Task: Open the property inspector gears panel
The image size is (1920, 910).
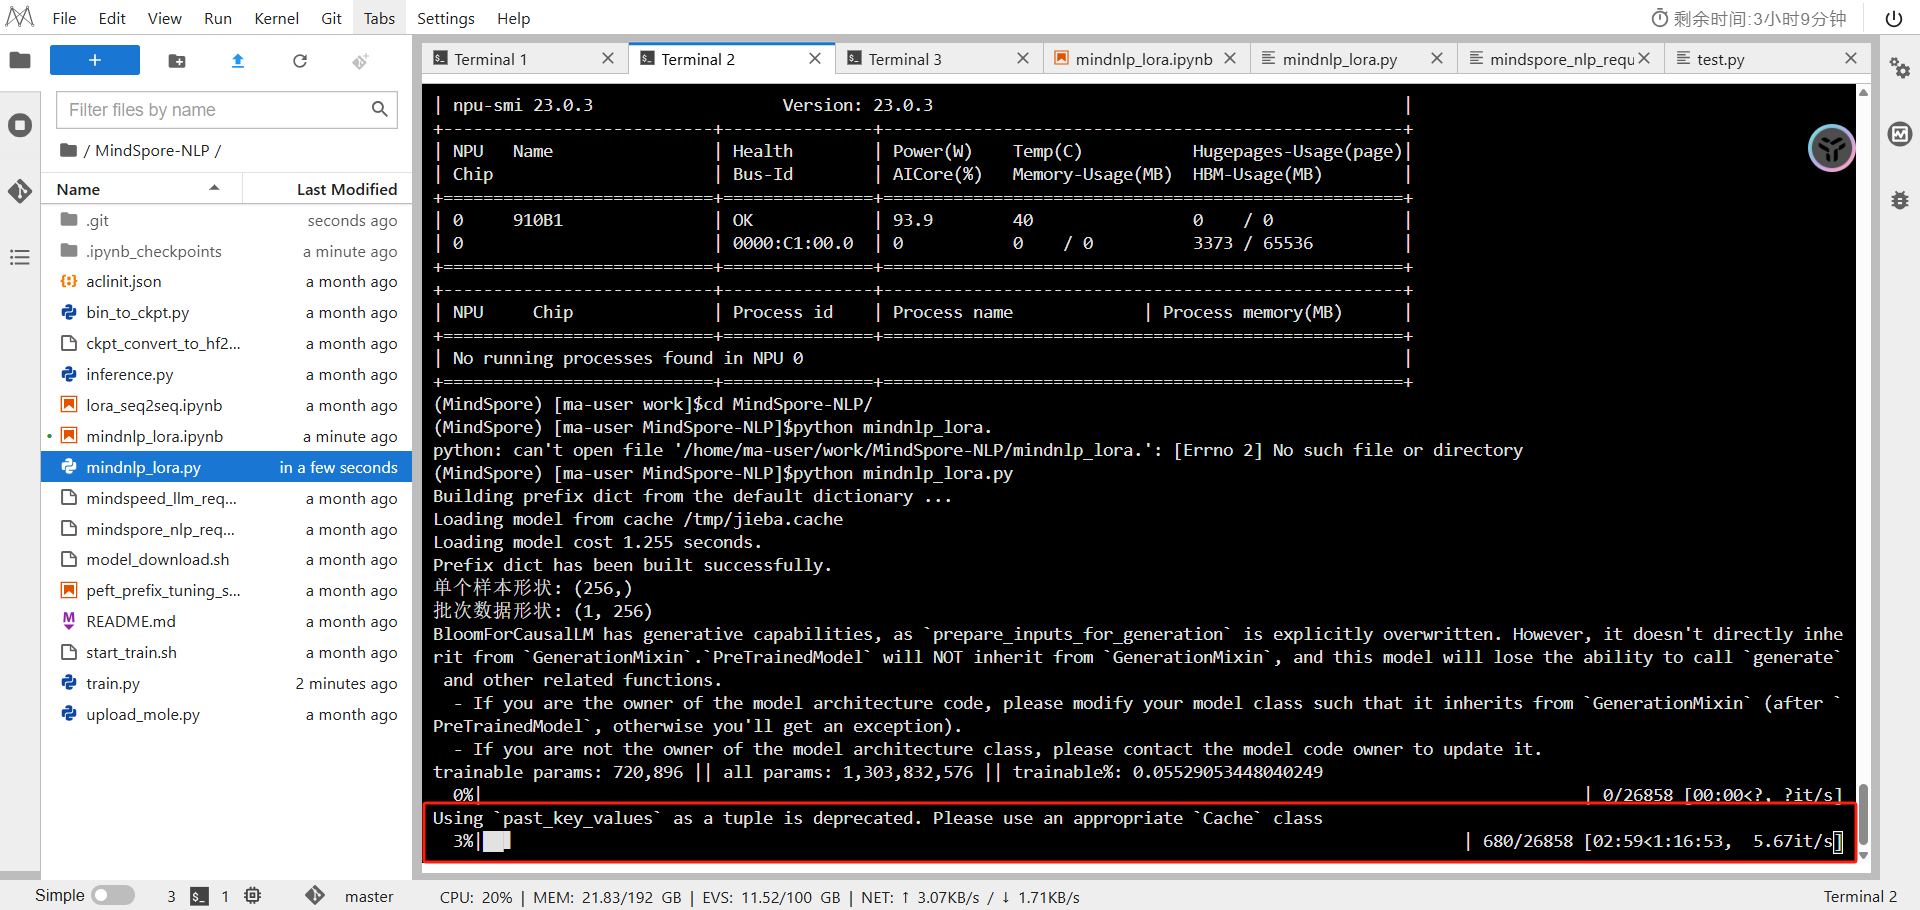Action: 1899,69
